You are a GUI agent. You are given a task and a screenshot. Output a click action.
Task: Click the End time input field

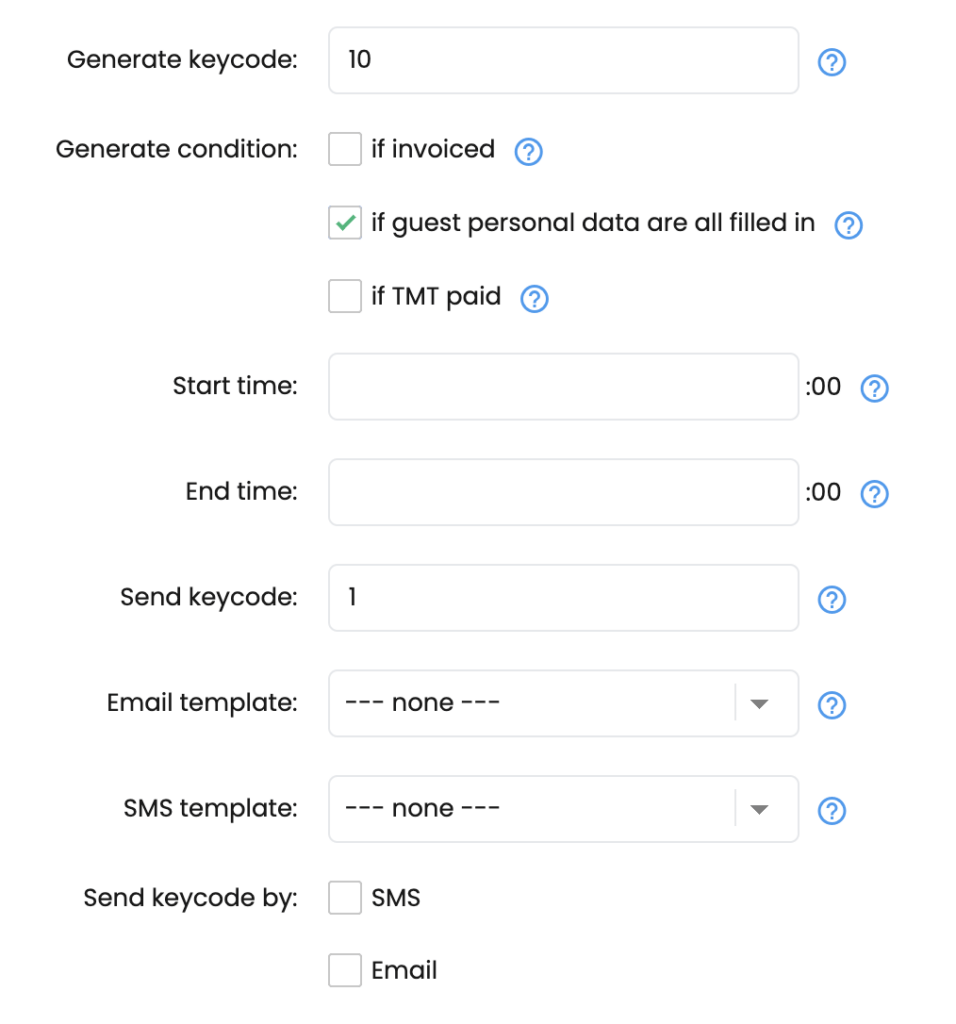563,492
